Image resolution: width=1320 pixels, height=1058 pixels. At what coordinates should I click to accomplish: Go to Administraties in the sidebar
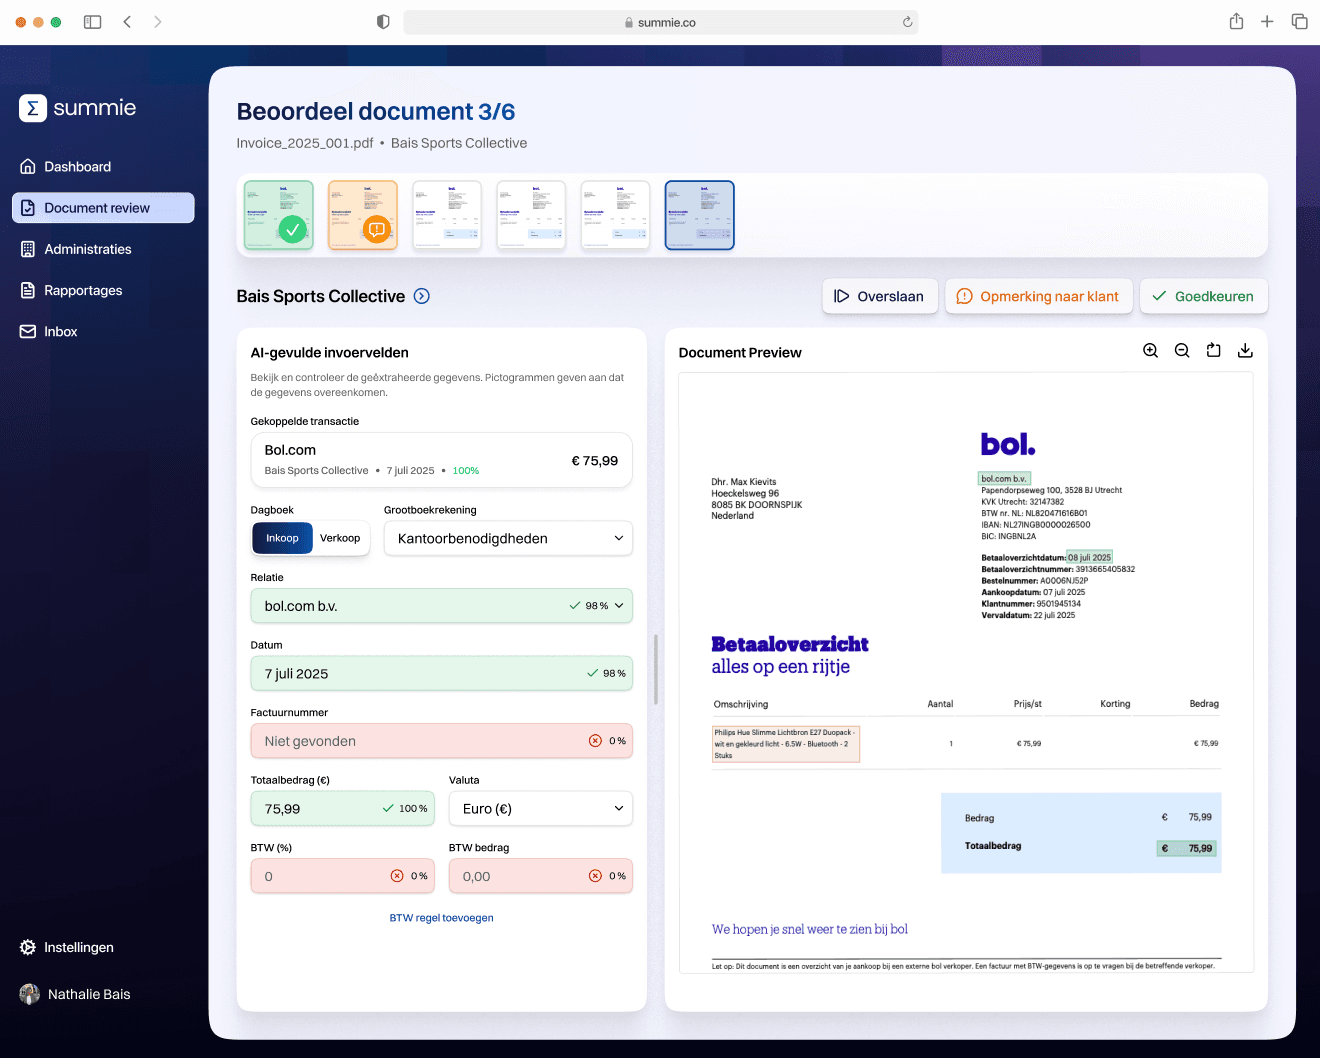point(88,249)
